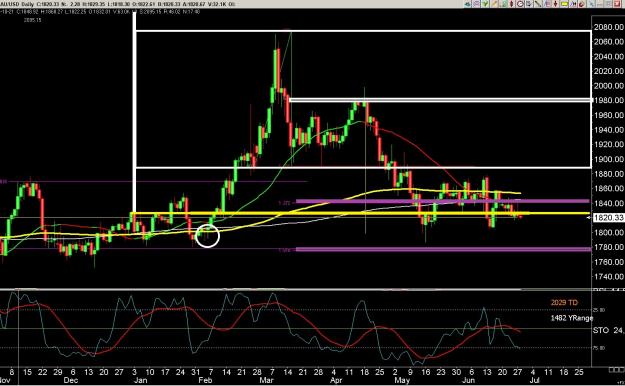Click the 1740.00 price axis label
The height and width of the screenshot is (386, 625).
pos(608,276)
